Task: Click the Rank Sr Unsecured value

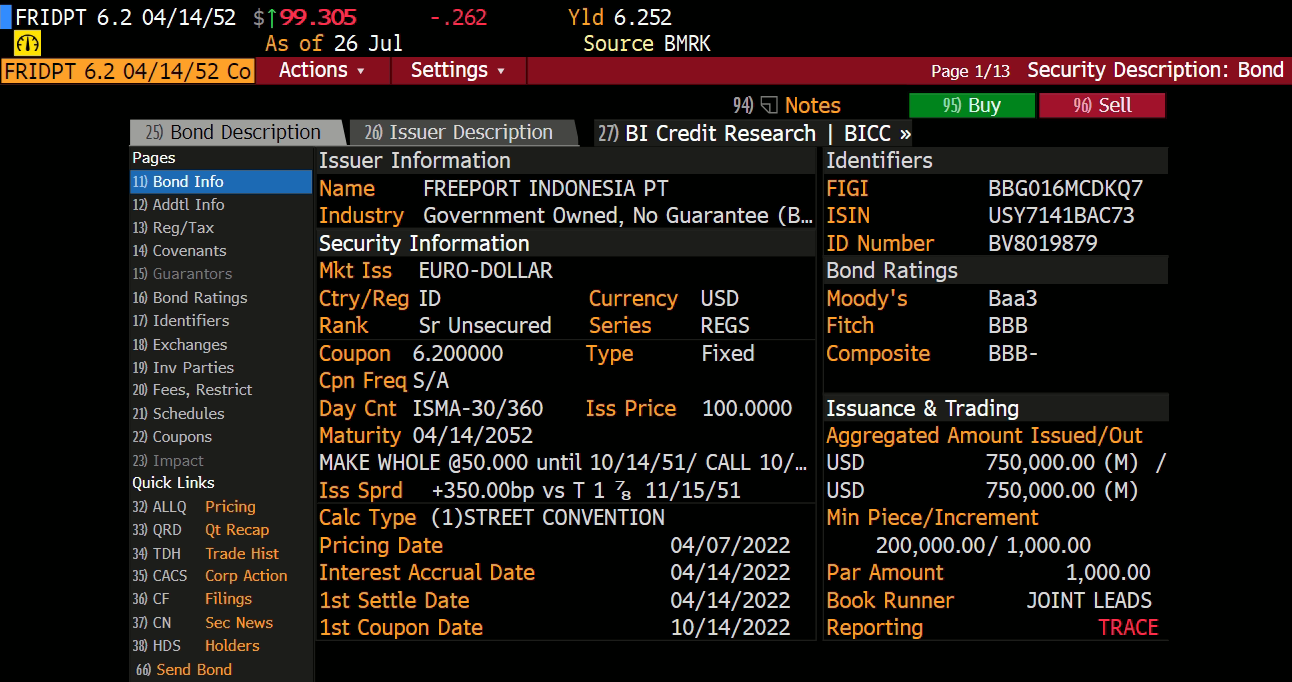Action: pyautogui.click(x=485, y=326)
